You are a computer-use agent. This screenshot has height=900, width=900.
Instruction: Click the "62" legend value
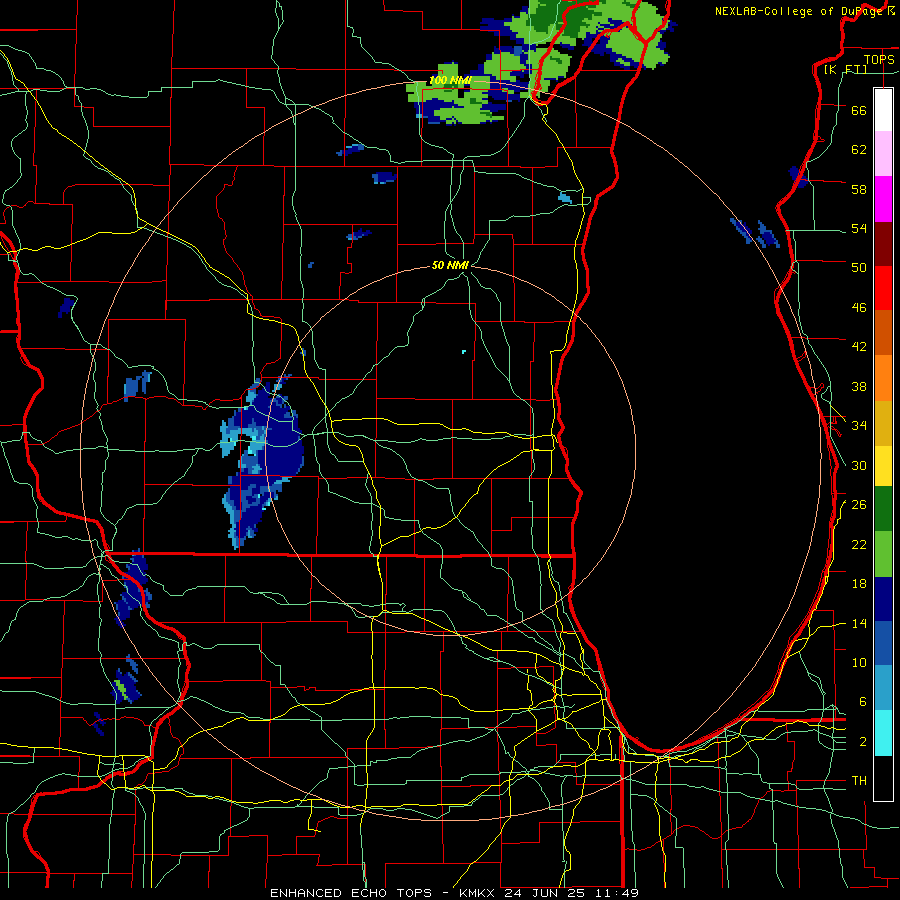pos(859,150)
